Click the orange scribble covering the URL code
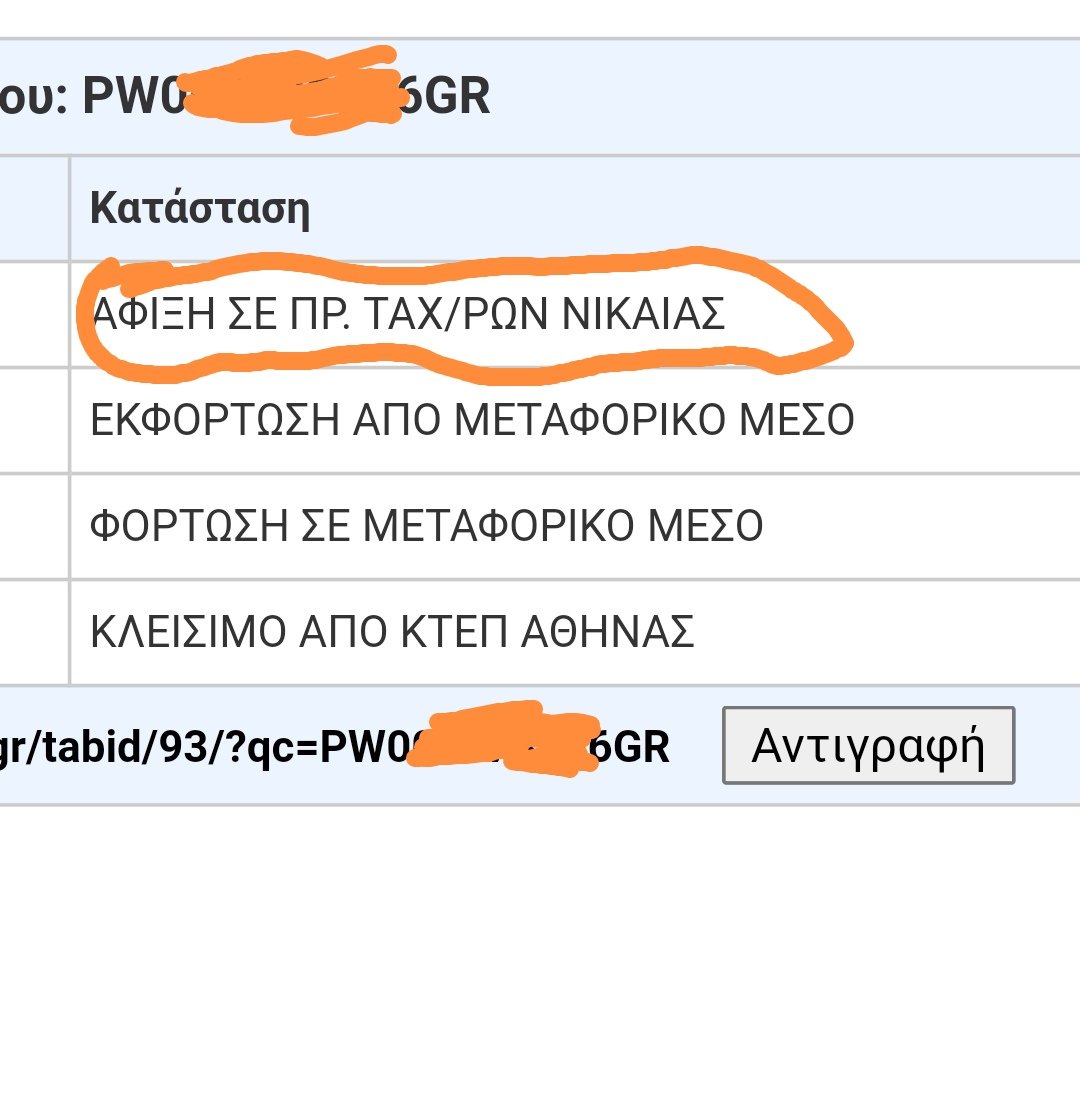The image size is (1080, 1096). [x=503, y=739]
